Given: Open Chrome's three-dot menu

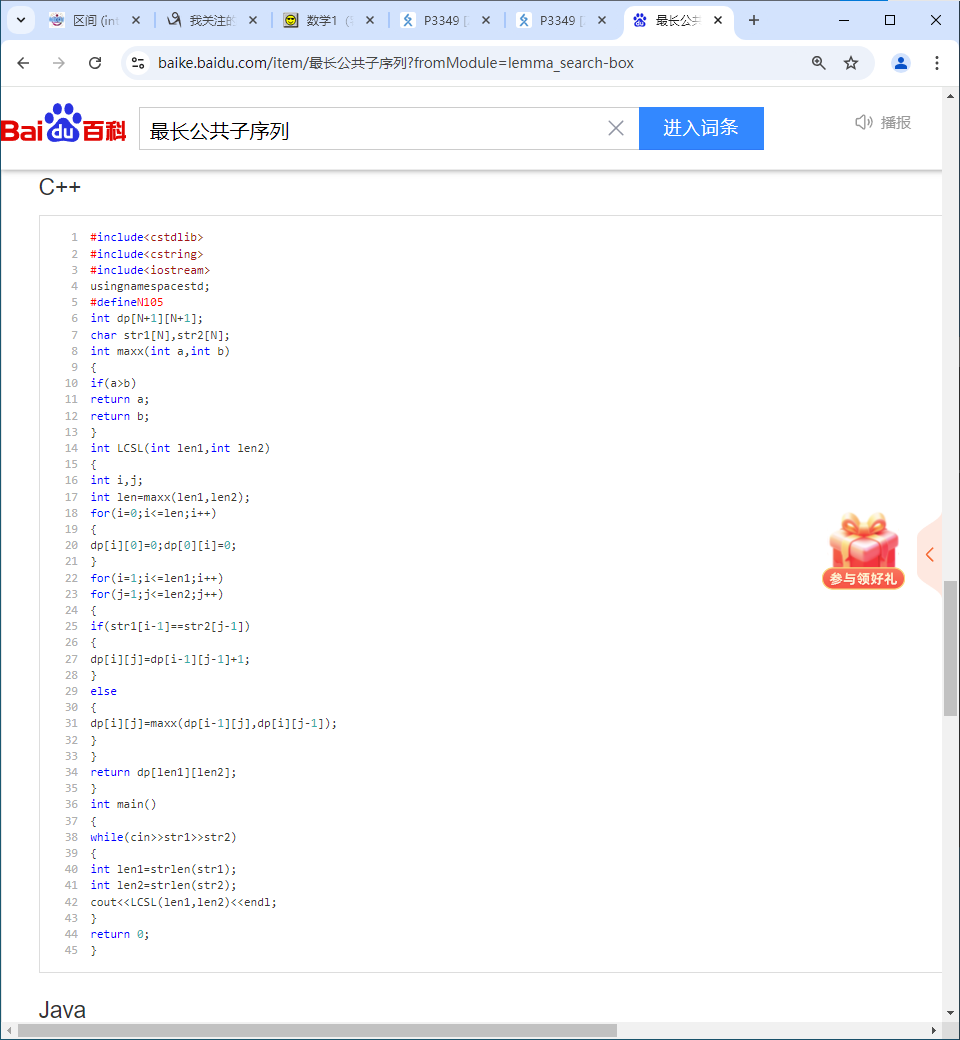Looking at the screenshot, I should click(937, 62).
